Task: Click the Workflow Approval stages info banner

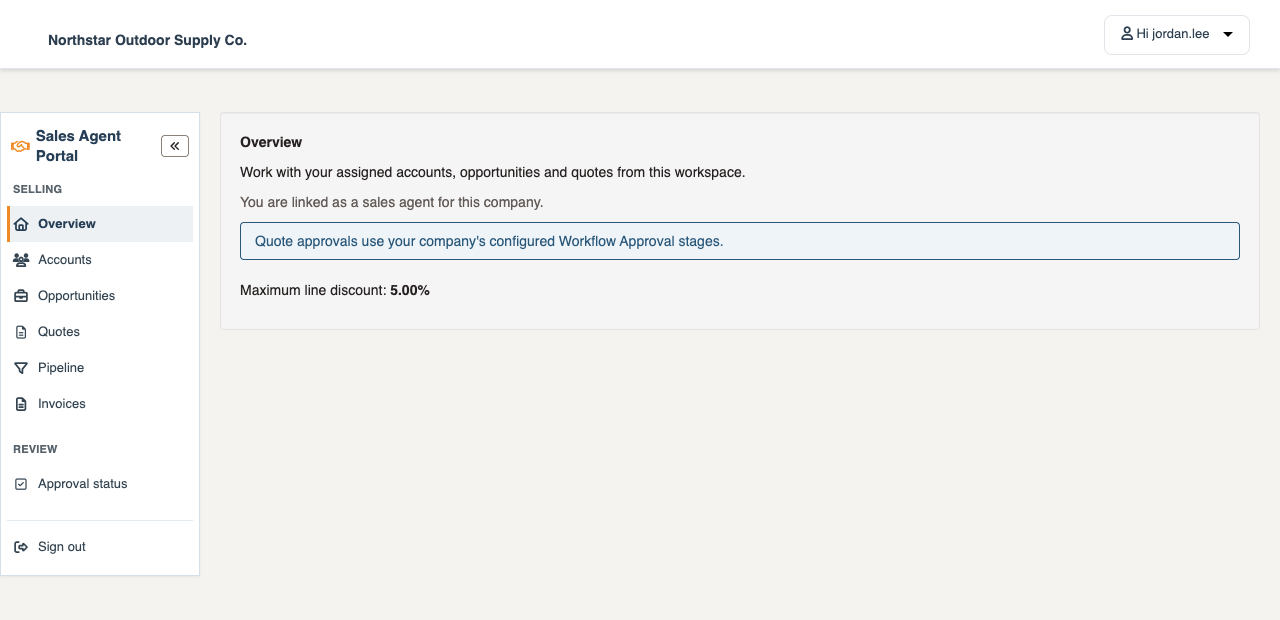Action: tap(740, 241)
